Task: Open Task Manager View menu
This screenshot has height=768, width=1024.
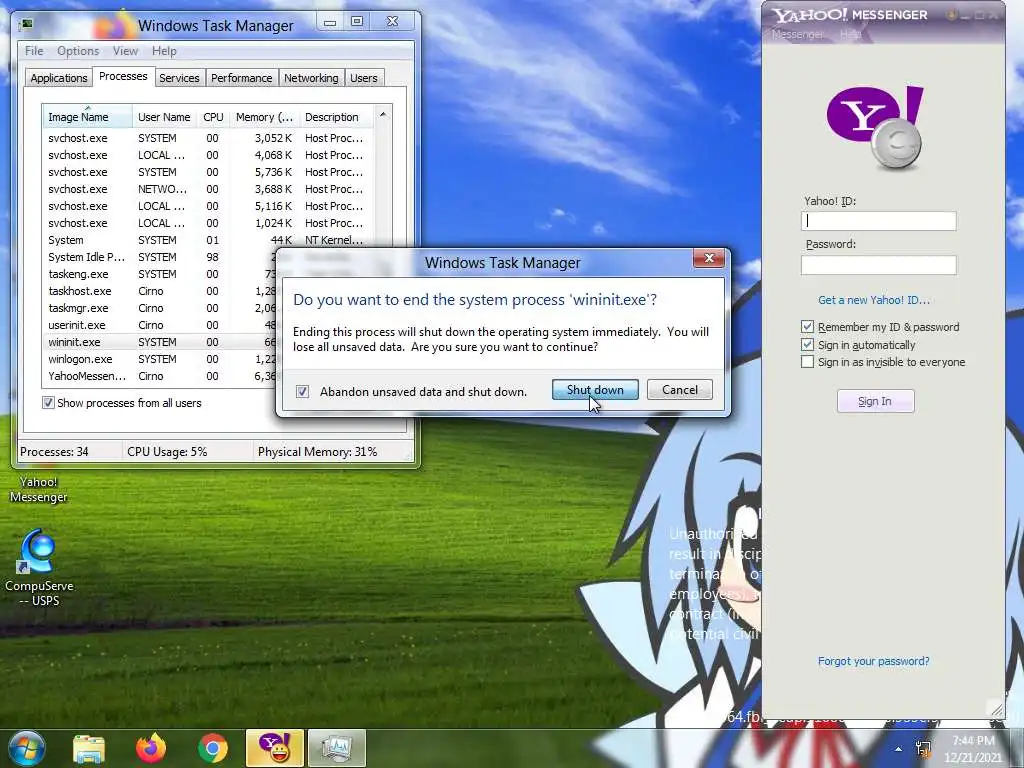Action: pyautogui.click(x=125, y=51)
